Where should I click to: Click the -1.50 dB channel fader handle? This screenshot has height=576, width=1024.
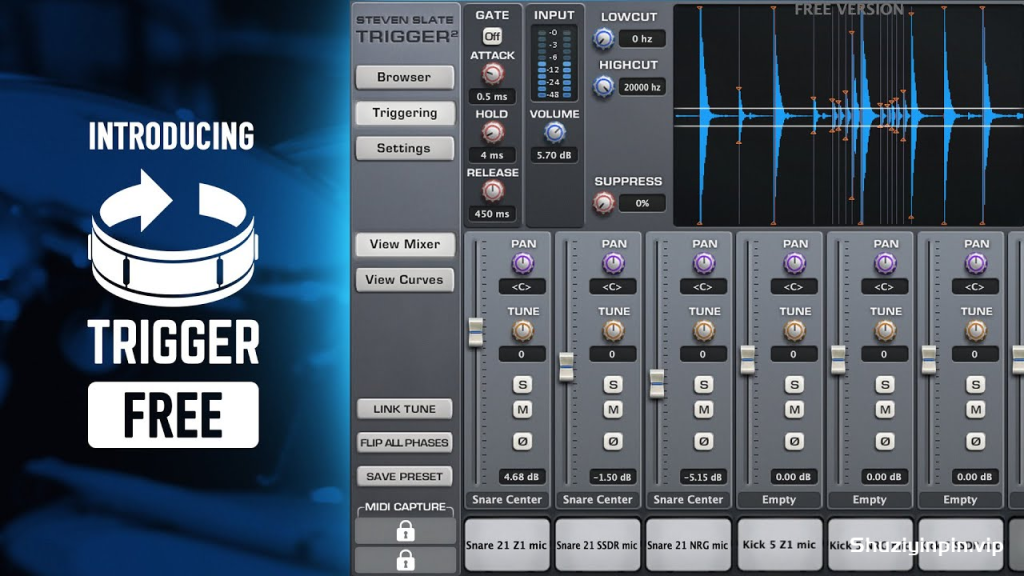567,366
